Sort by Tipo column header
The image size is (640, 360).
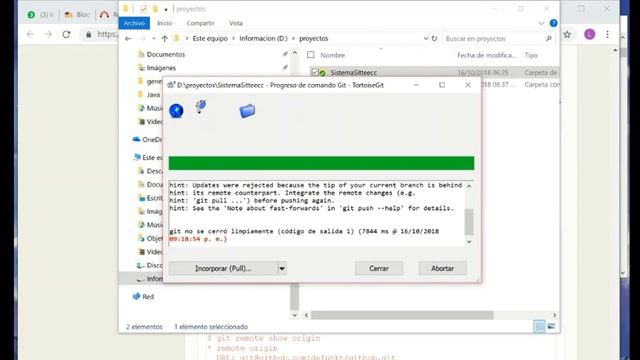click(x=531, y=55)
